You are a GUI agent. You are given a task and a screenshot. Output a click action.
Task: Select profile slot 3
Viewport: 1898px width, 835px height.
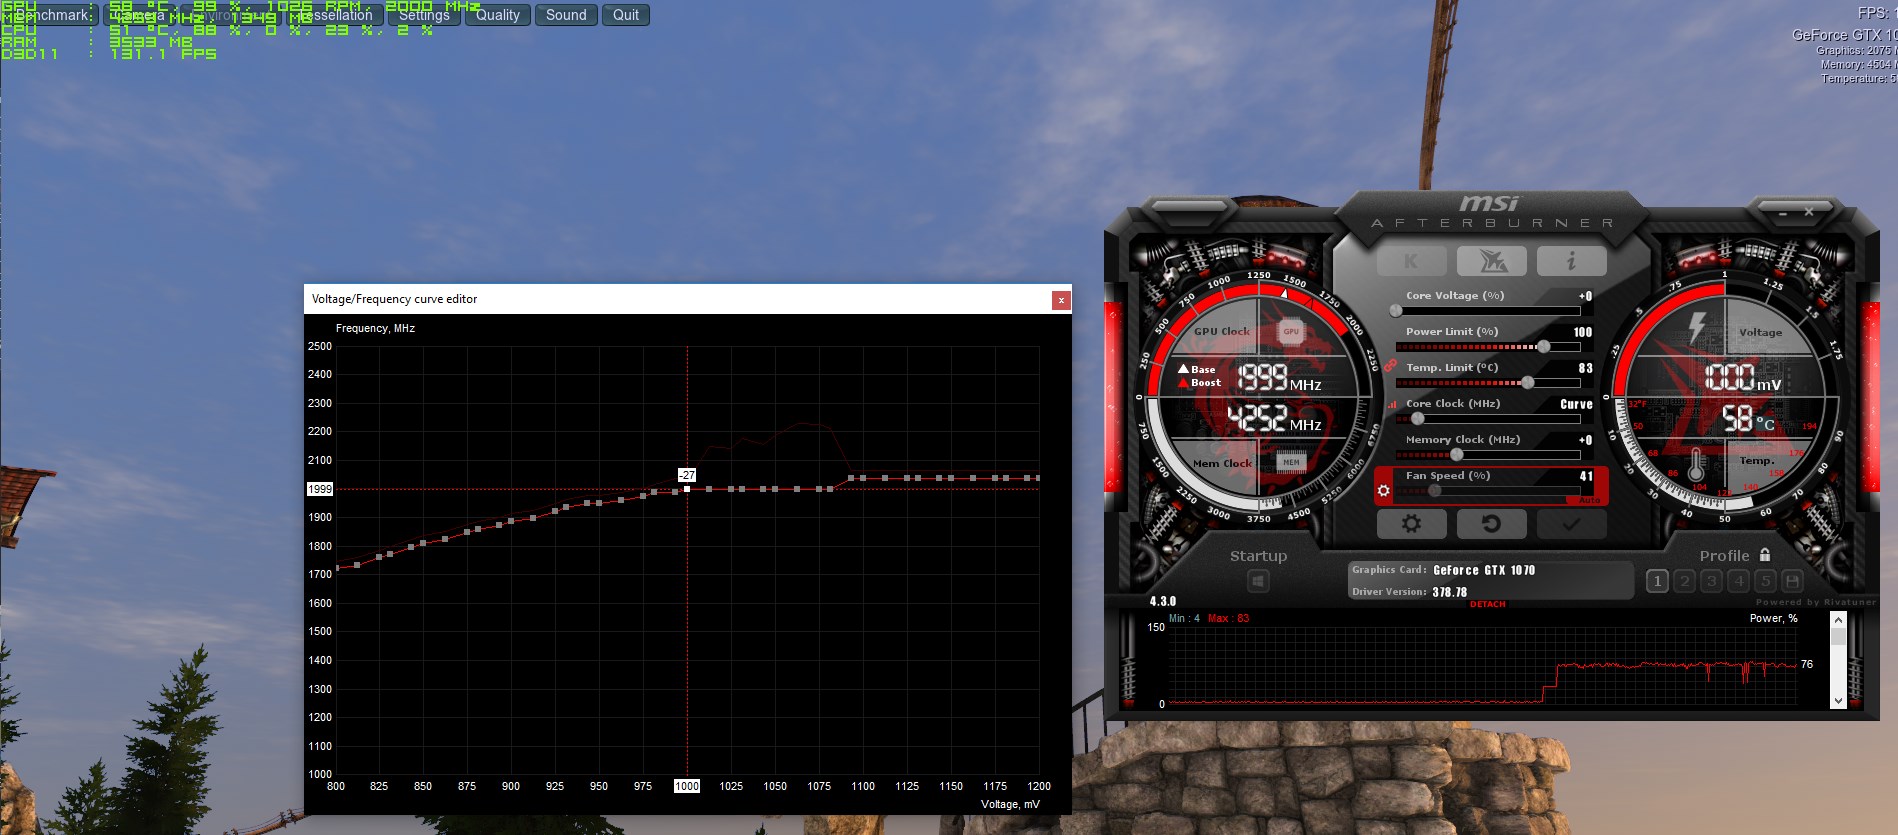(x=1711, y=581)
